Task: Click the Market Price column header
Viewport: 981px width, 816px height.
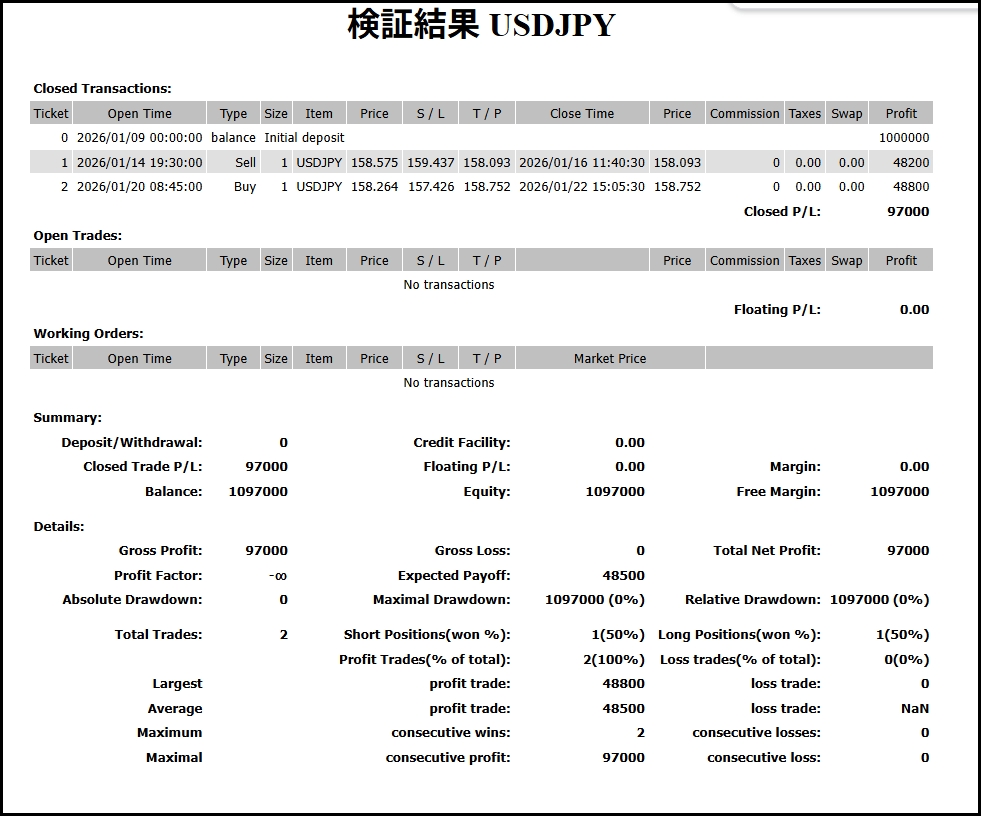Action: click(610, 359)
